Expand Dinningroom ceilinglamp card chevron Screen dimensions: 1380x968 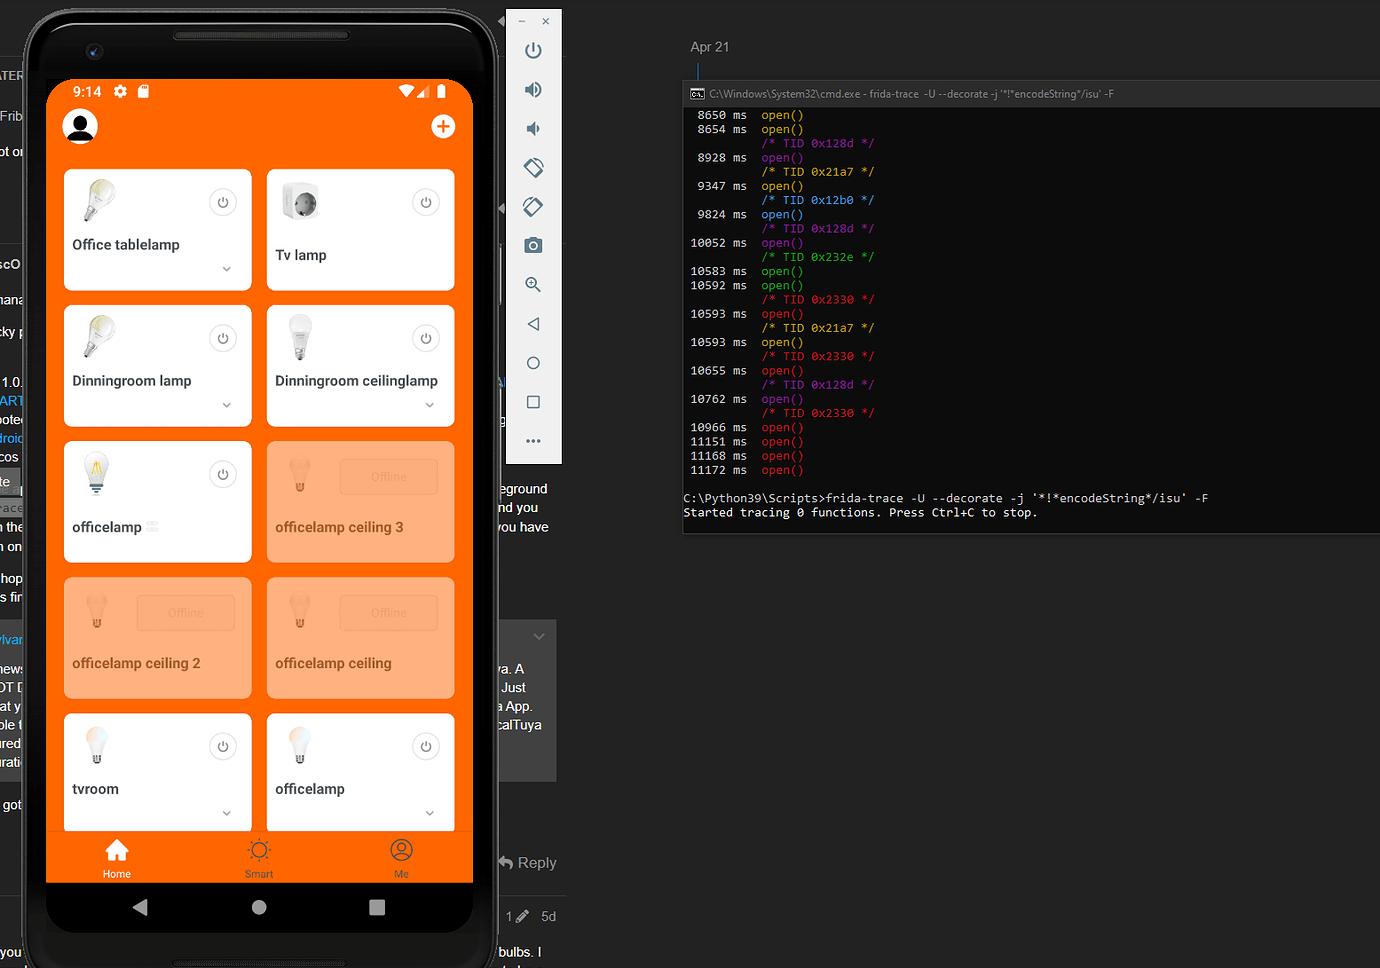(430, 405)
